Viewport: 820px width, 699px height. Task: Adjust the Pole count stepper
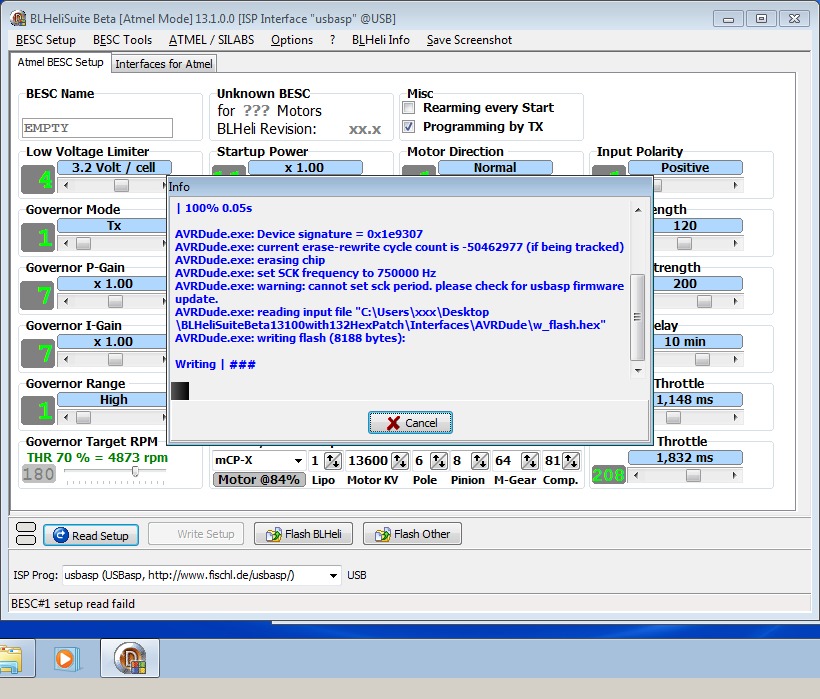coord(439,461)
